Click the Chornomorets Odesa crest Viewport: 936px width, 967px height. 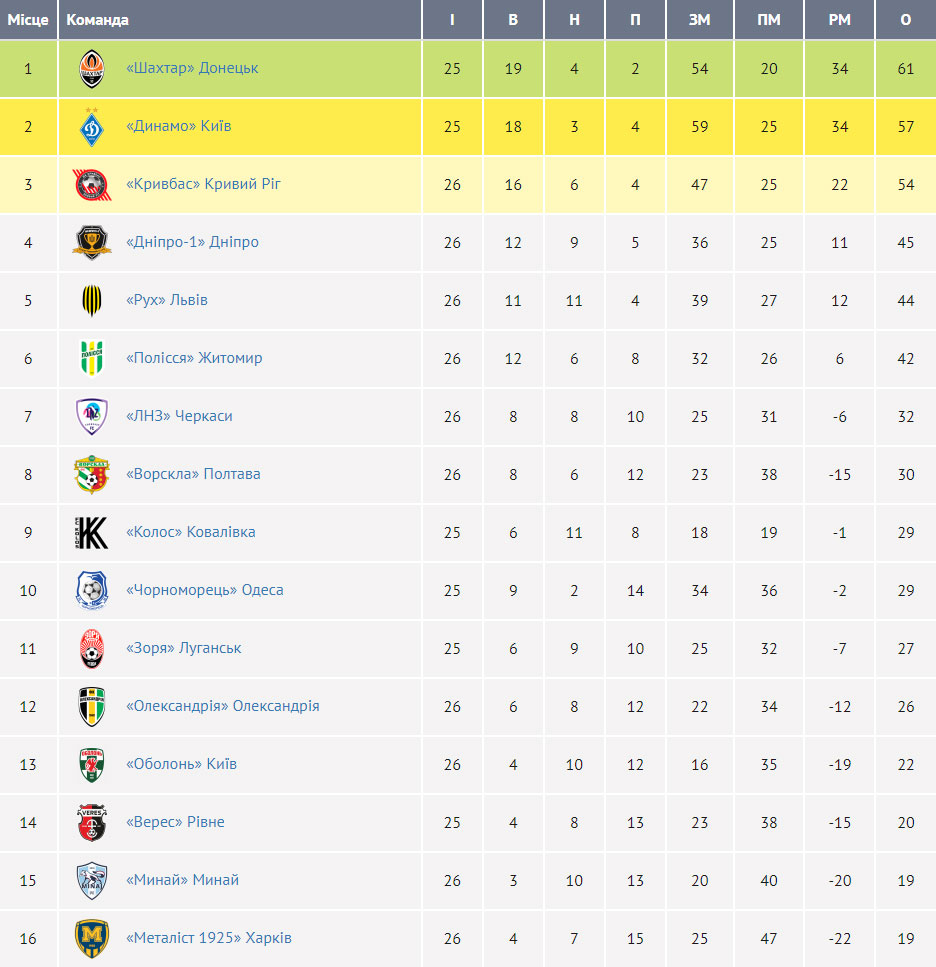(x=92, y=590)
